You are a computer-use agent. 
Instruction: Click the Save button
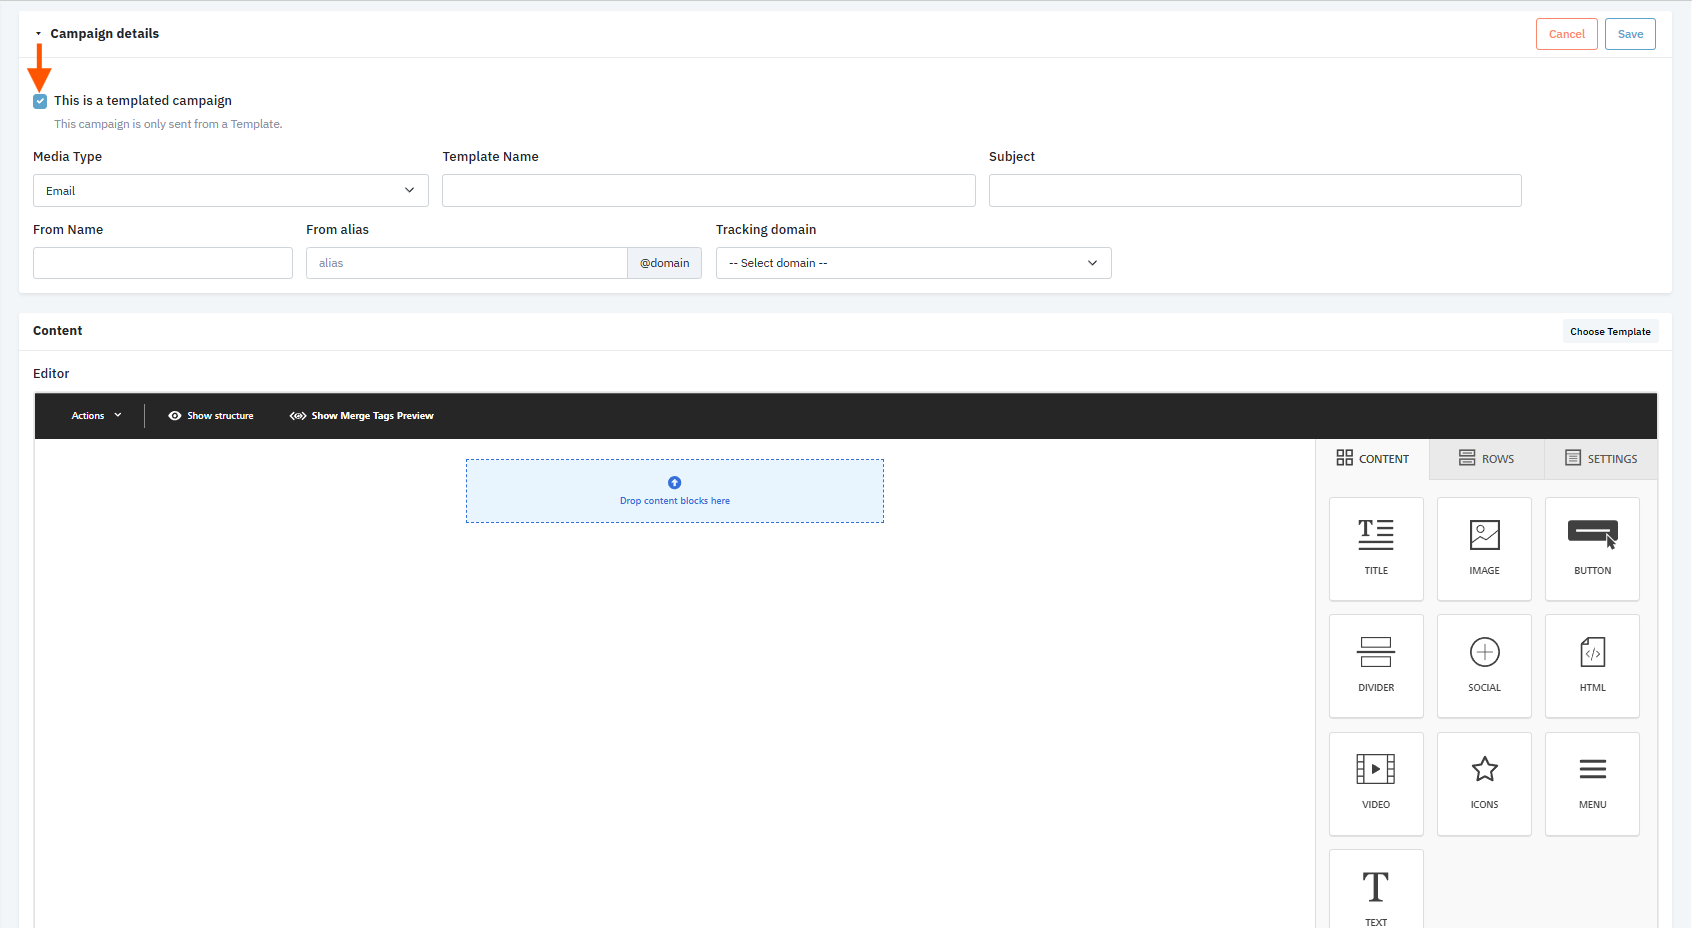click(1631, 34)
